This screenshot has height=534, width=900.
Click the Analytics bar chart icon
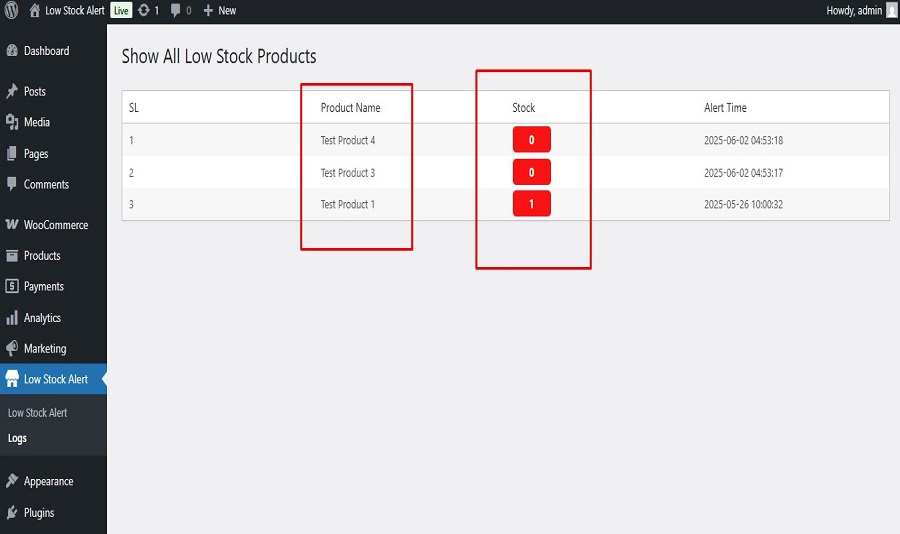tap(12, 318)
